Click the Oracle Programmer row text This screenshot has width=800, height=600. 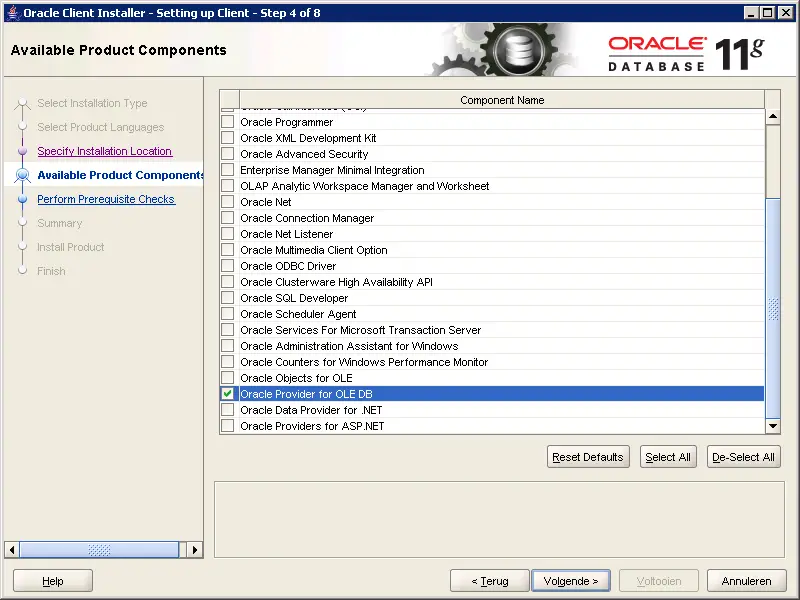click(x=287, y=122)
